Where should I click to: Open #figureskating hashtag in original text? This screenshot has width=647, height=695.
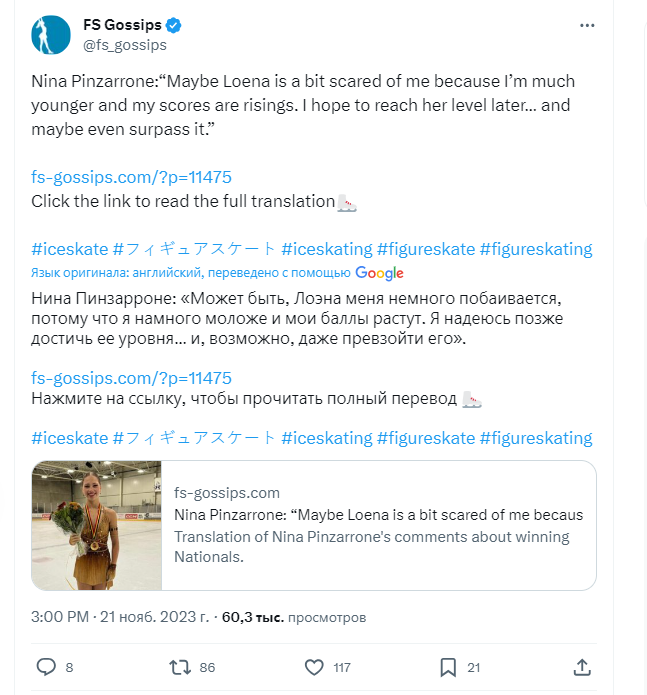pos(536,249)
